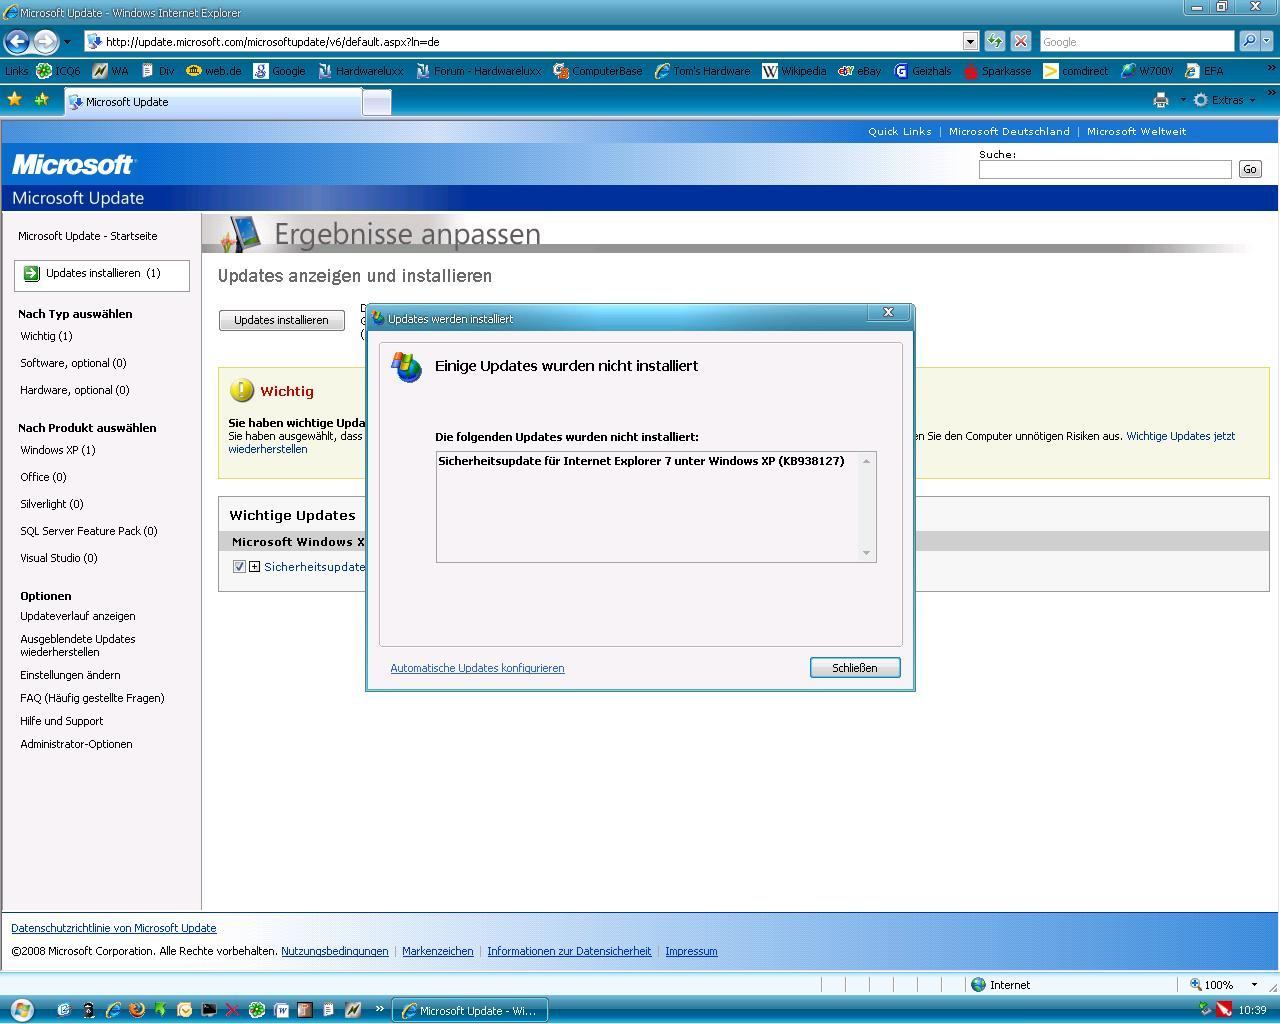Open the web.de bookmark
Screen dimensions: 1280x1024
pyautogui.click(x=214, y=71)
